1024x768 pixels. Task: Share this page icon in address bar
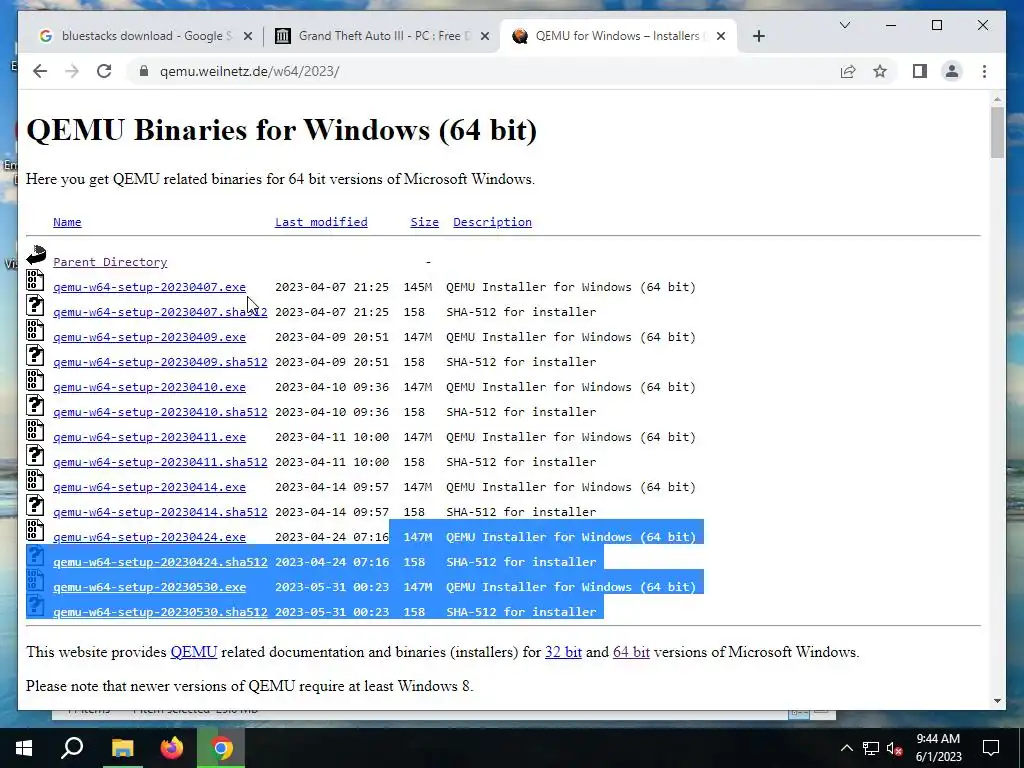848,71
